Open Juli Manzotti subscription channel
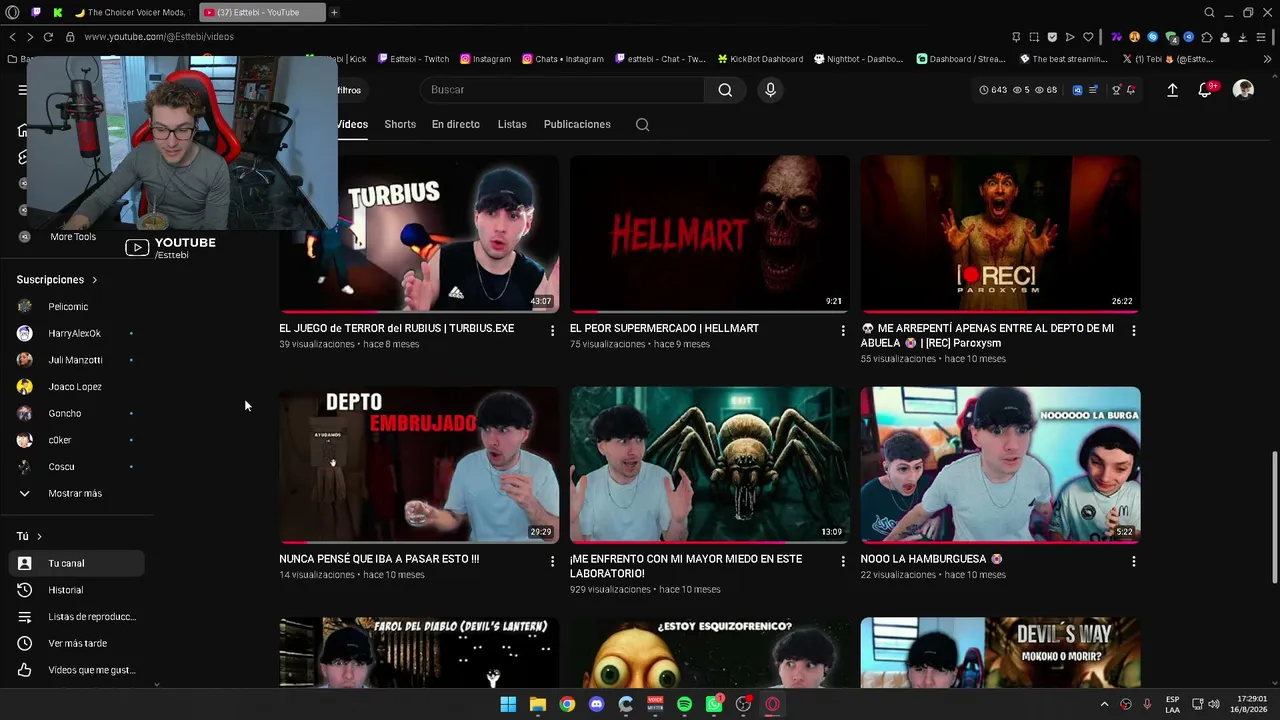 pyautogui.click(x=76, y=360)
